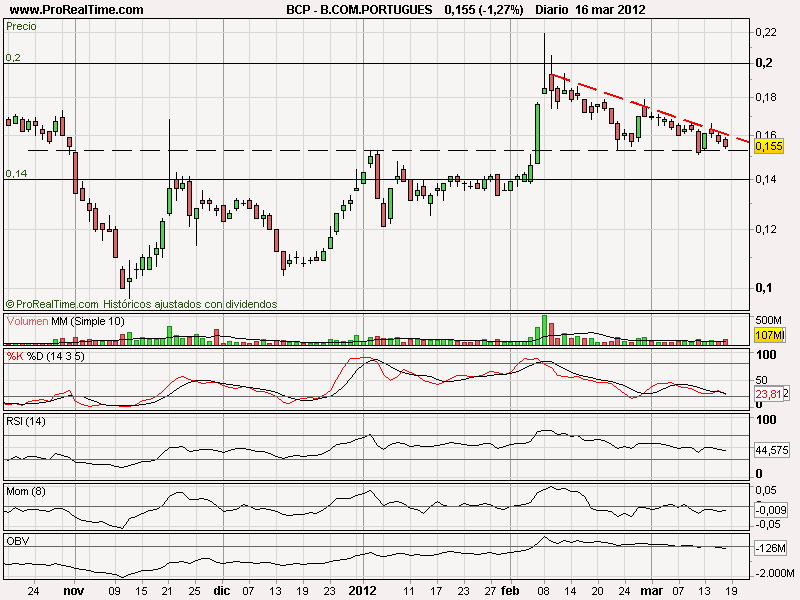Click the 0,1 price axis value
Screen dimensions: 800x600
(x=764, y=288)
